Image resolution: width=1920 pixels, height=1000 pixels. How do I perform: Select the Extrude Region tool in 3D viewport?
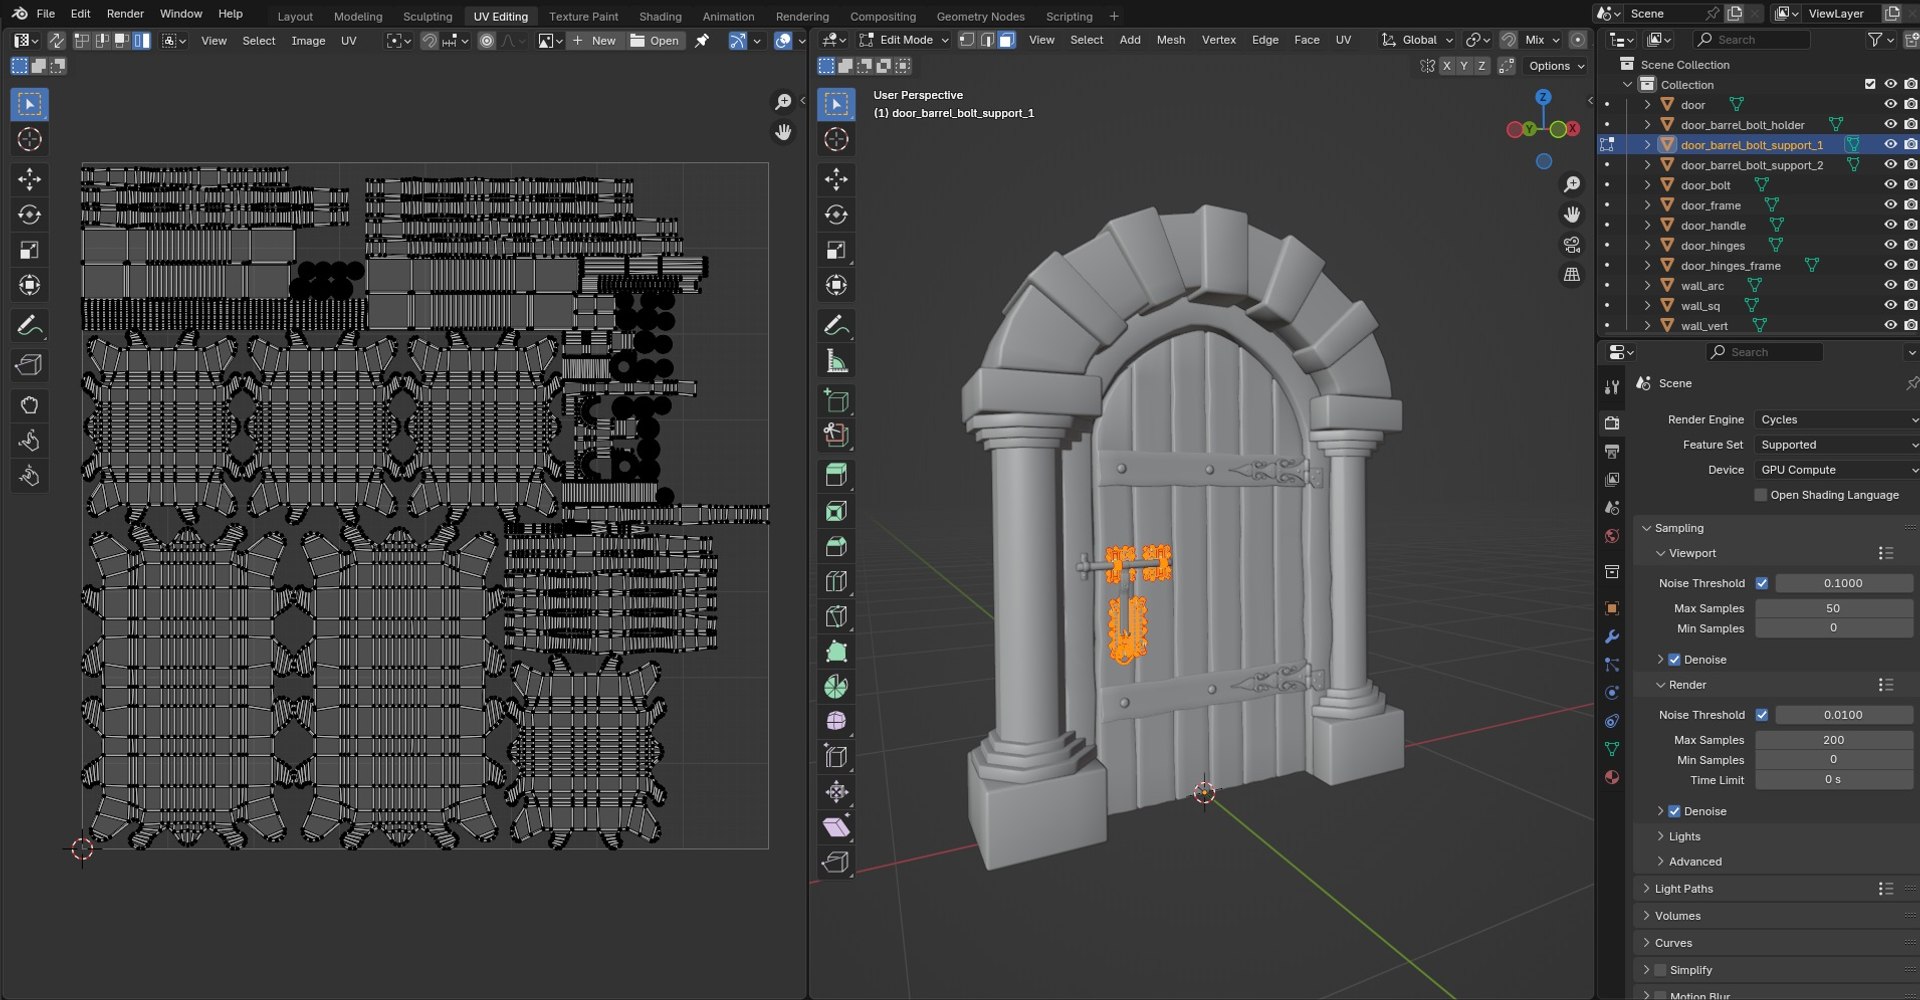pyautogui.click(x=836, y=475)
